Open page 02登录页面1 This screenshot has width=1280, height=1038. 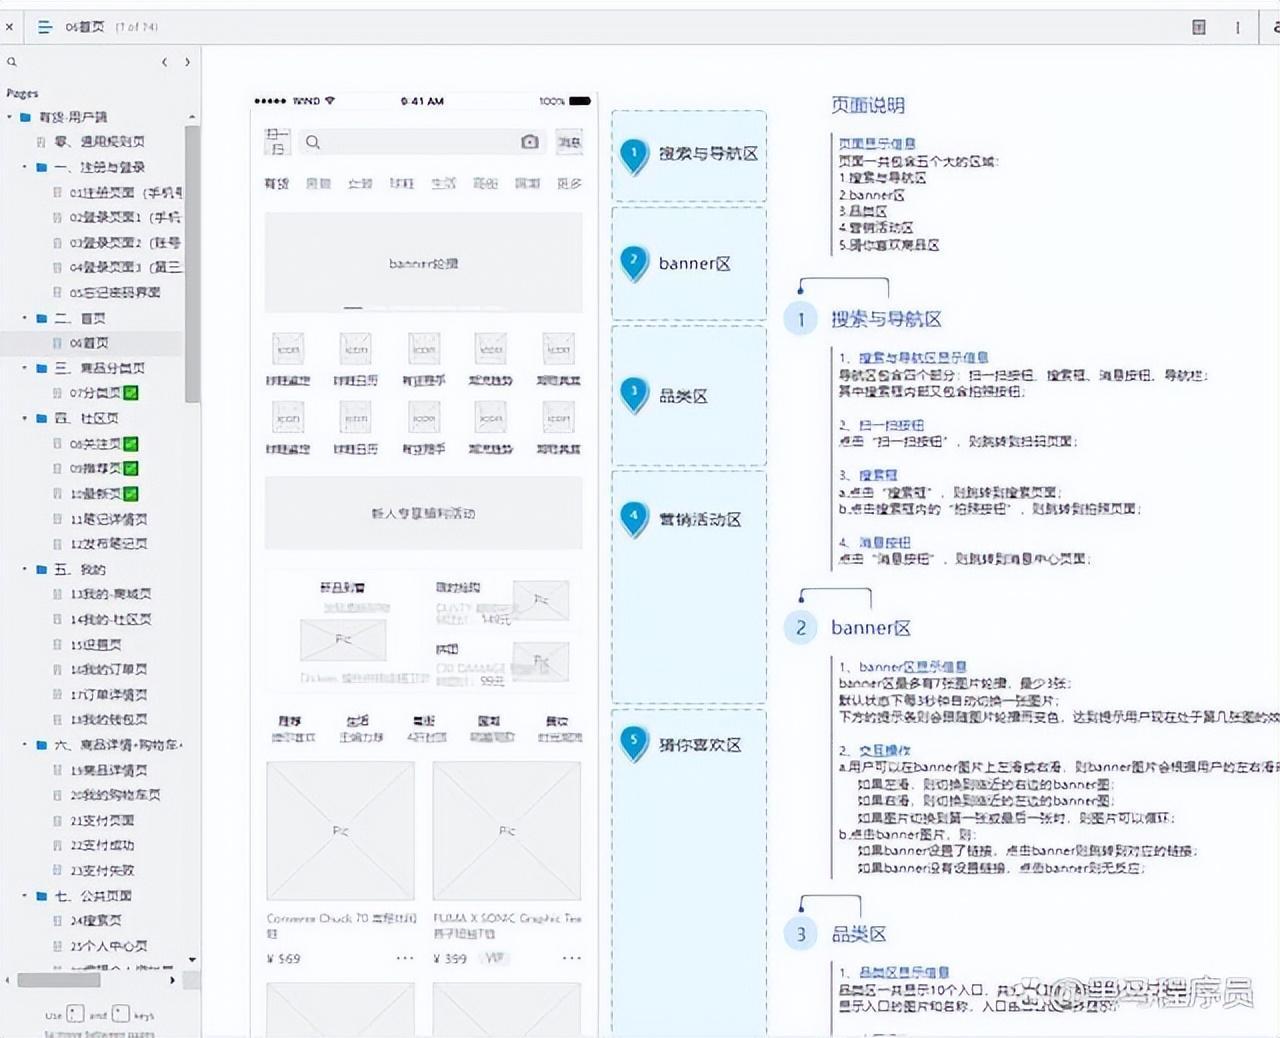[x=124, y=217]
